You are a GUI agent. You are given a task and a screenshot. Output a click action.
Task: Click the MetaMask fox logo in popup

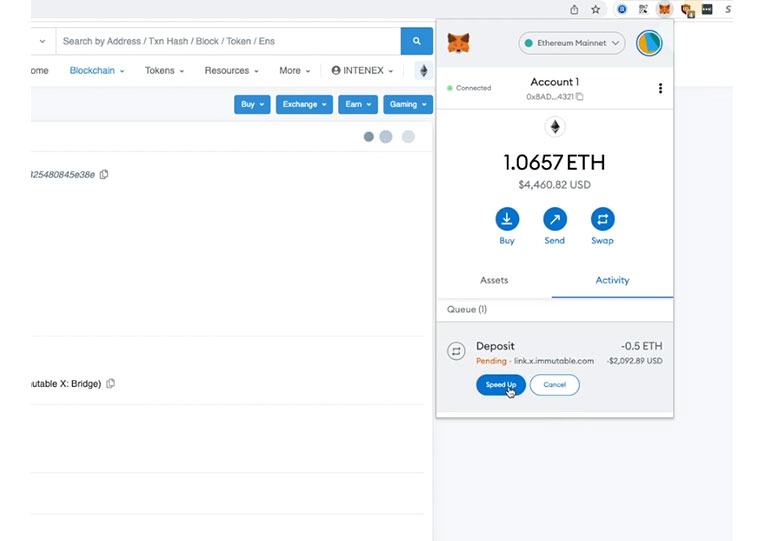pyautogui.click(x=458, y=43)
